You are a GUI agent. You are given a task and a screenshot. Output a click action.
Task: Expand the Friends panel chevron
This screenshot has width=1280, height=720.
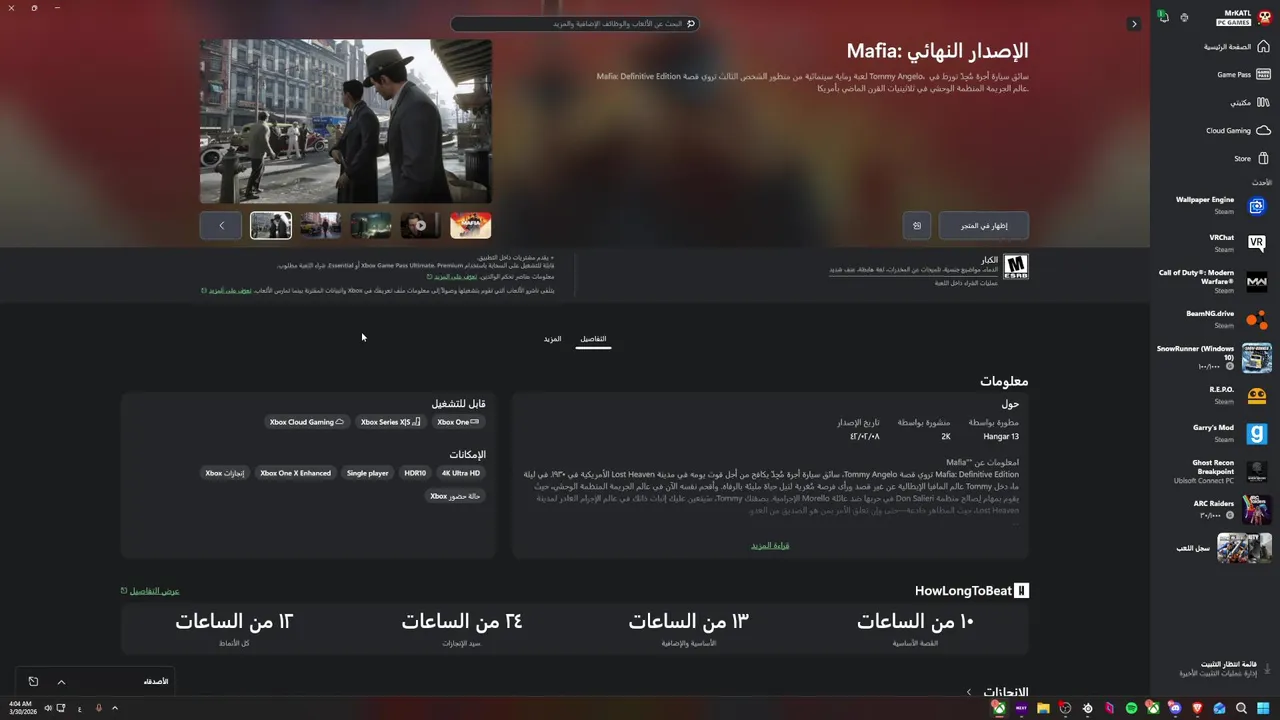61,682
